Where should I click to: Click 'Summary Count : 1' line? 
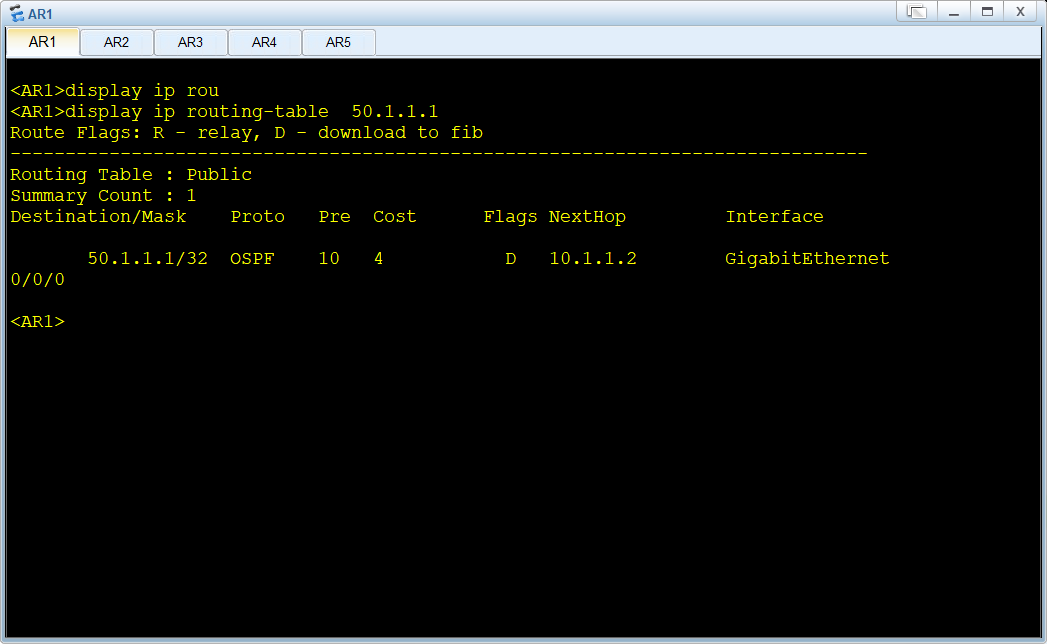click(x=103, y=196)
